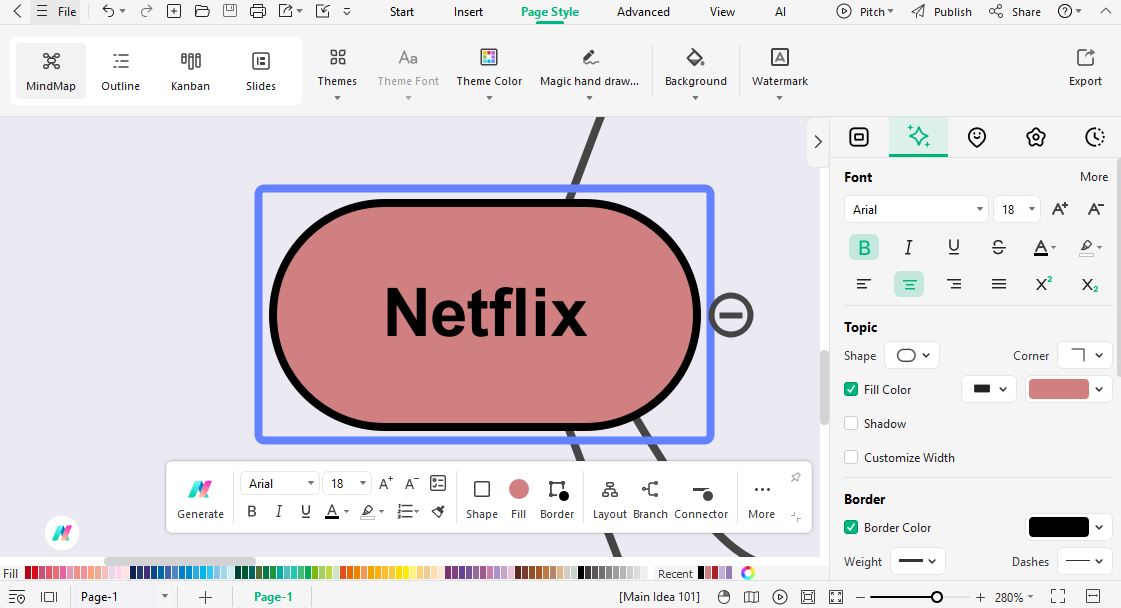Open Branch options in floating toolbar
1121x608 pixels.
pos(650,499)
